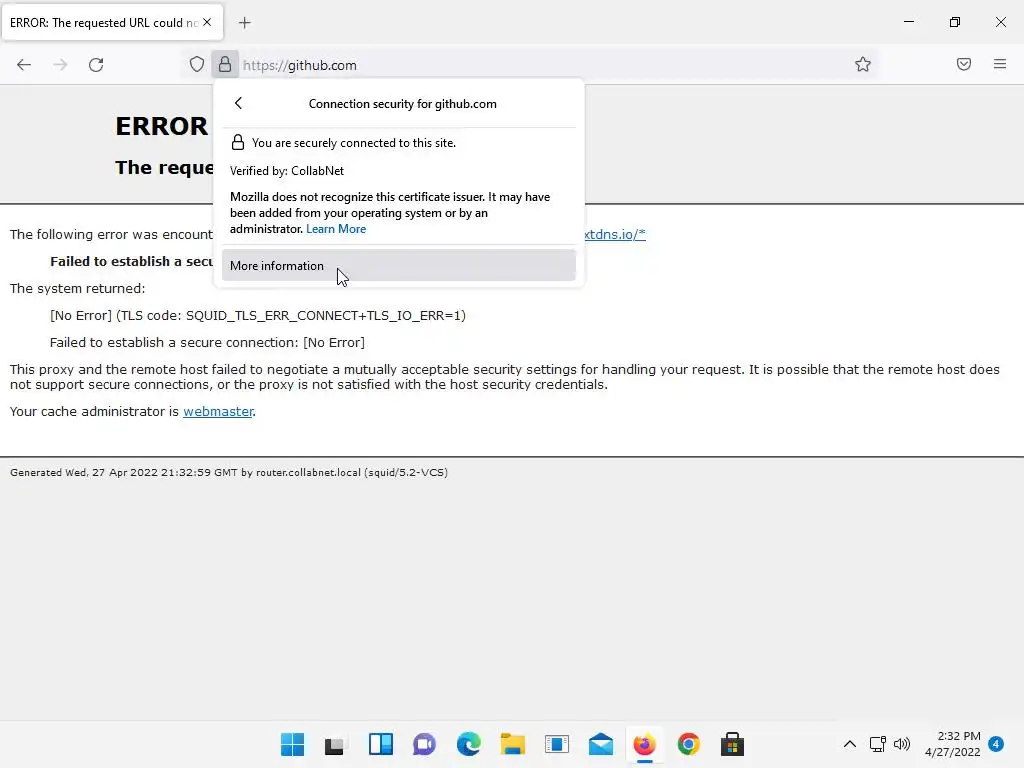
Task: Open Microsoft Store from the taskbar
Action: coord(733,744)
